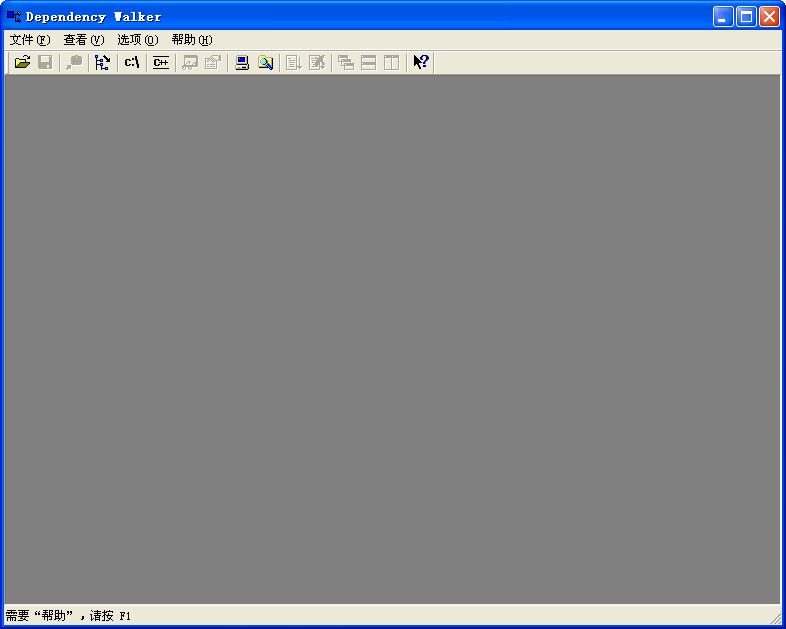786x629 pixels.
Task: Click the Start Profiling icon
Action: (x=293, y=63)
